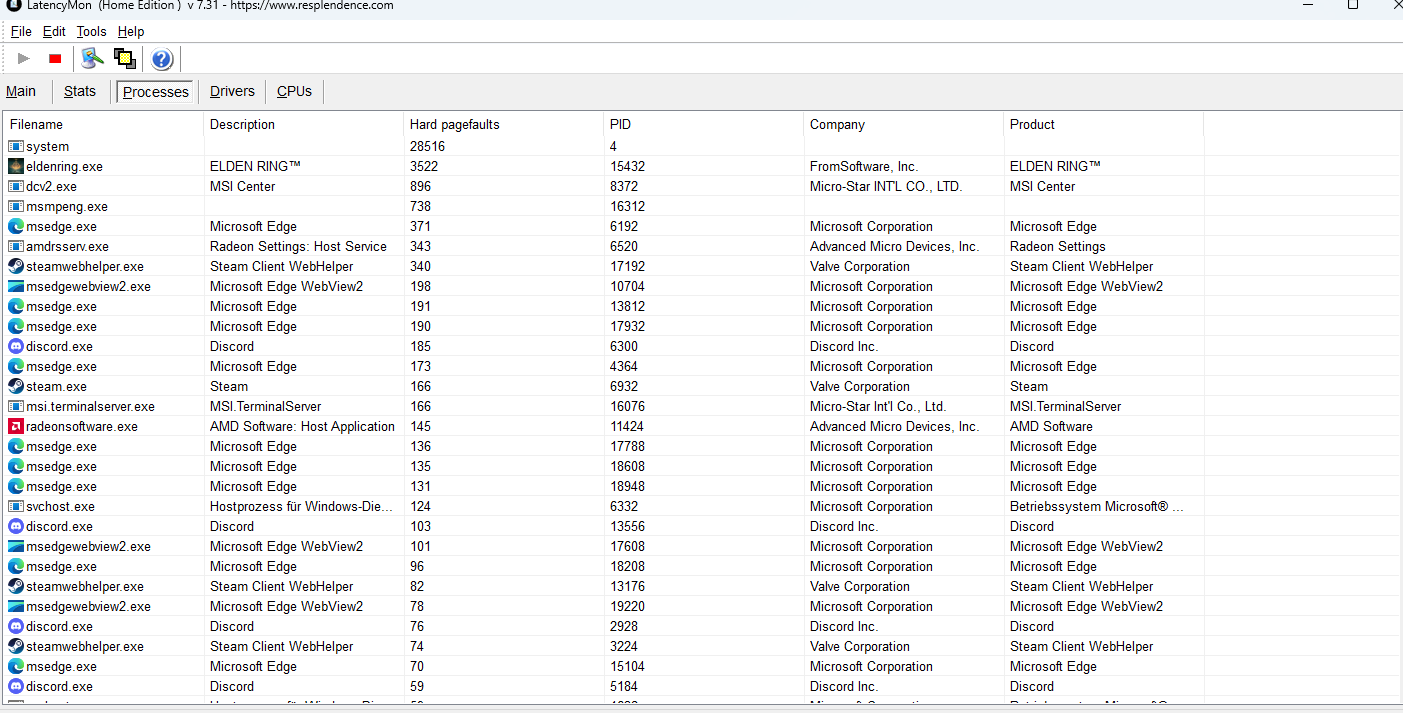Select the Processes tab
1403x713 pixels.
pos(156,92)
